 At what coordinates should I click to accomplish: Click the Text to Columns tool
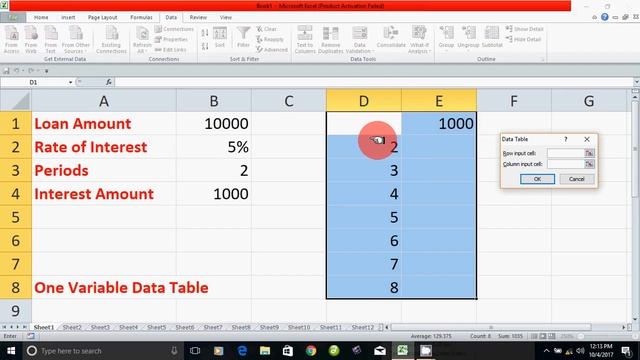[x=305, y=39]
